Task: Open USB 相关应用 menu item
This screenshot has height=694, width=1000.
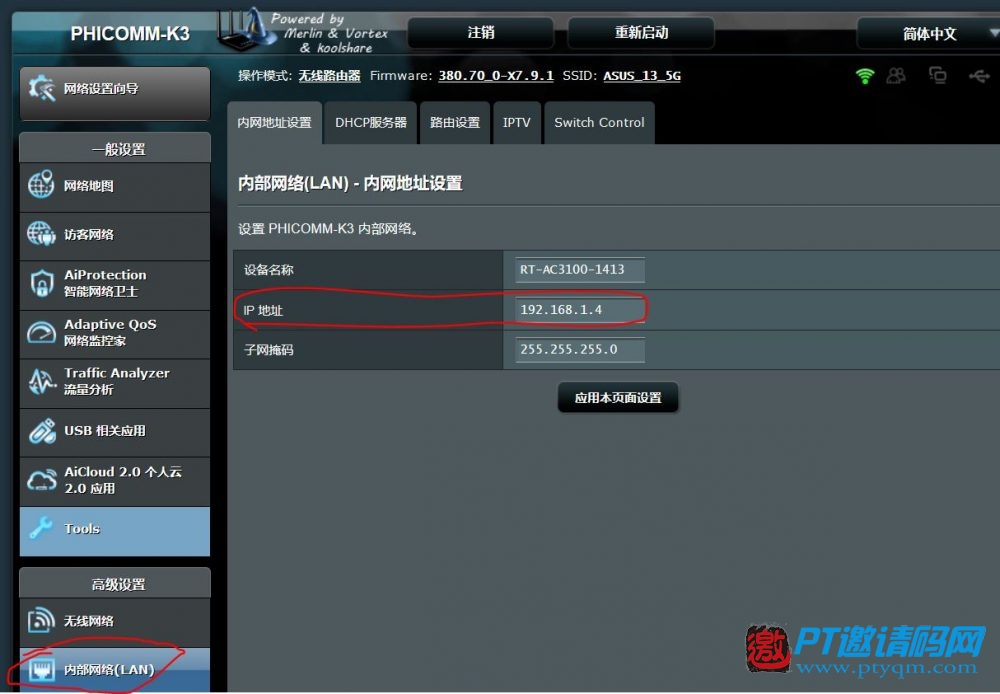Action: (115, 431)
